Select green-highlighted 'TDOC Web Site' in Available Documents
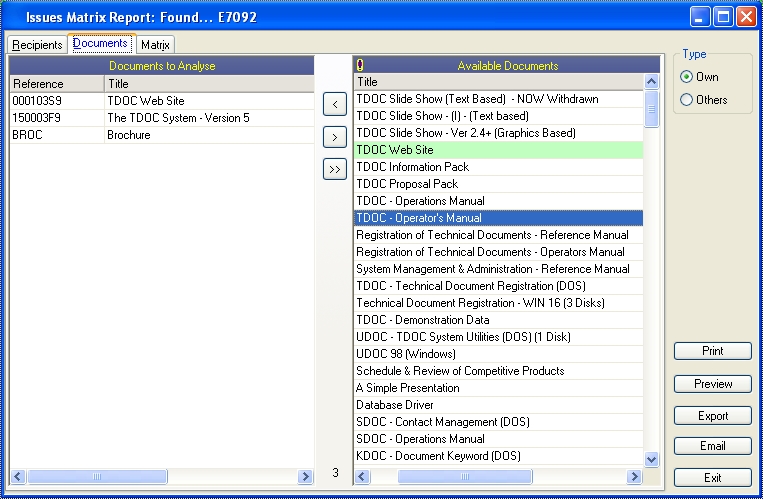 tap(499, 150)
